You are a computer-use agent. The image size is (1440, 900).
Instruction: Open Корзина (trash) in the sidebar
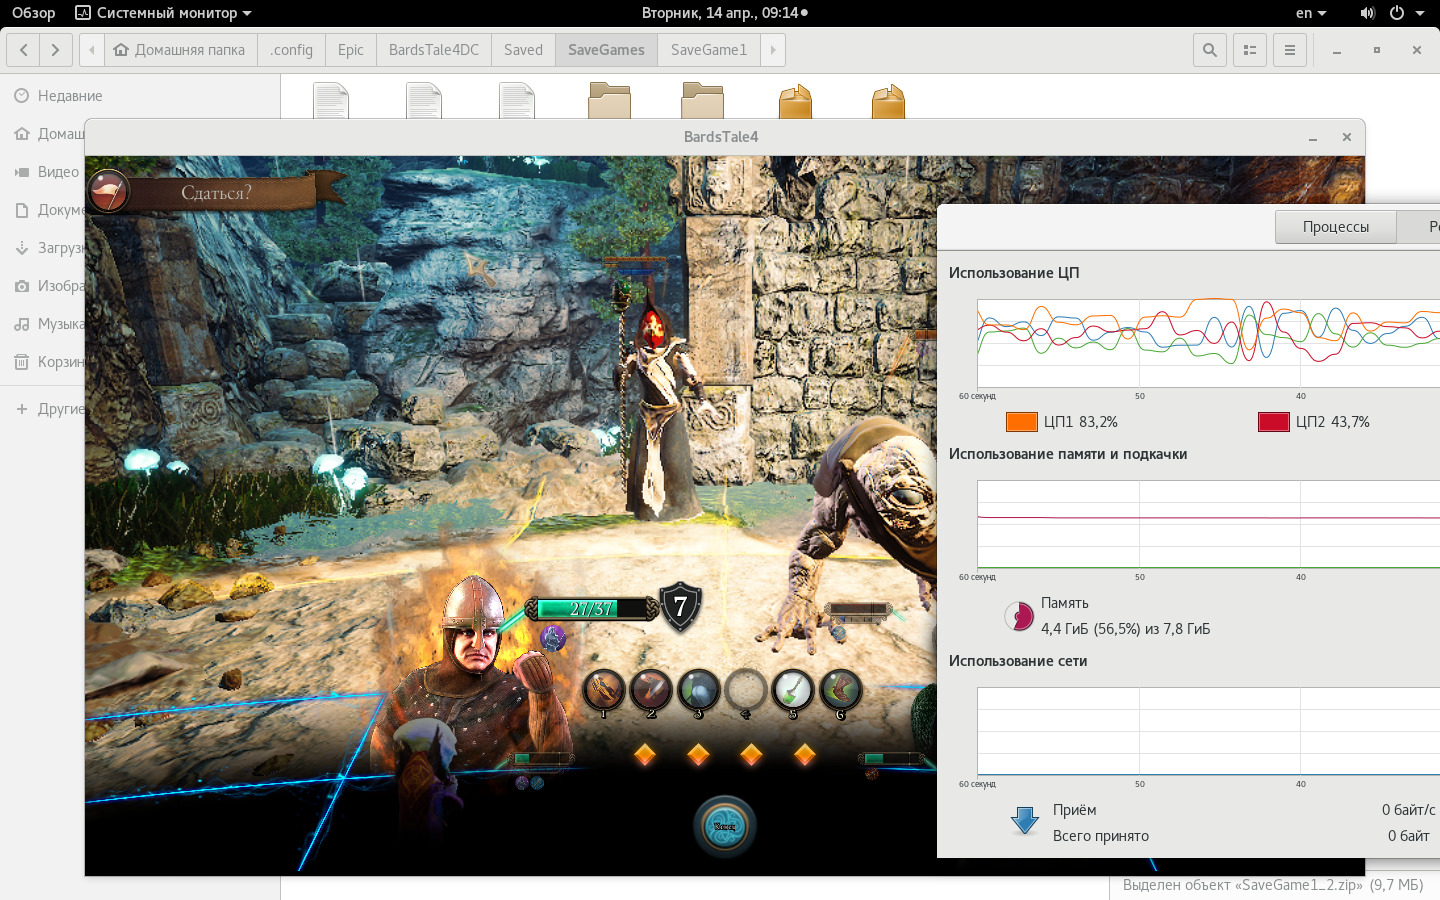(48, 362)
